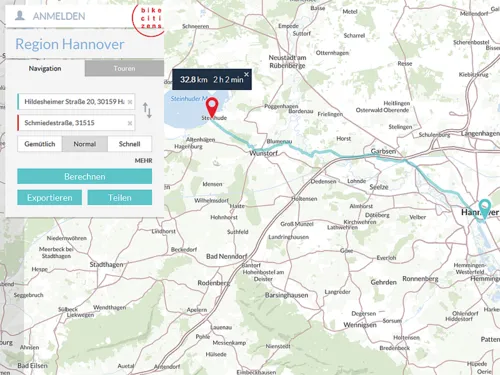Image resolution: width=500 pixels, height=375 pixels.
Task: Swap start and destination with arrows icon
Action: [x=147, y=110]
